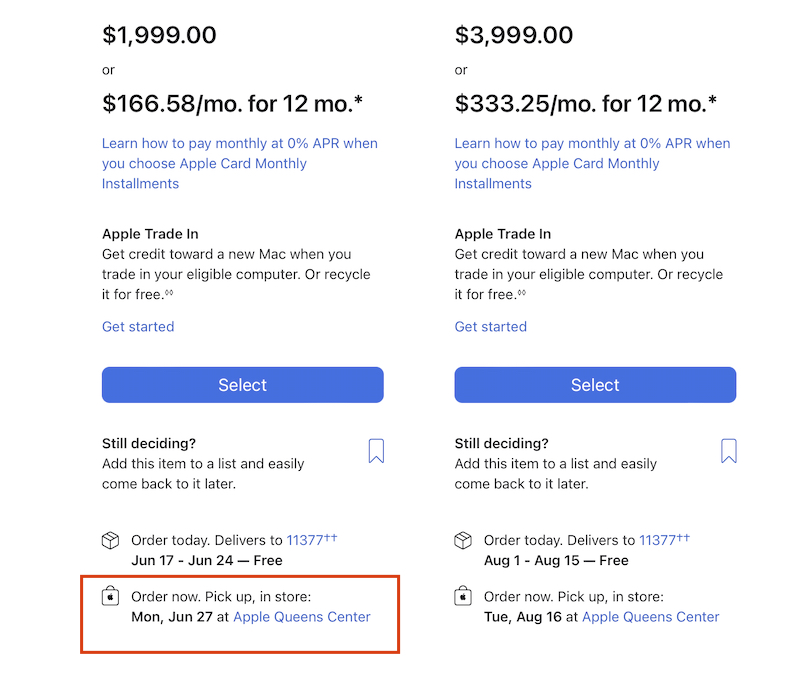
Task: Click the delivery box icon beside Aug 1 delivery
Action: coord(463,541)
